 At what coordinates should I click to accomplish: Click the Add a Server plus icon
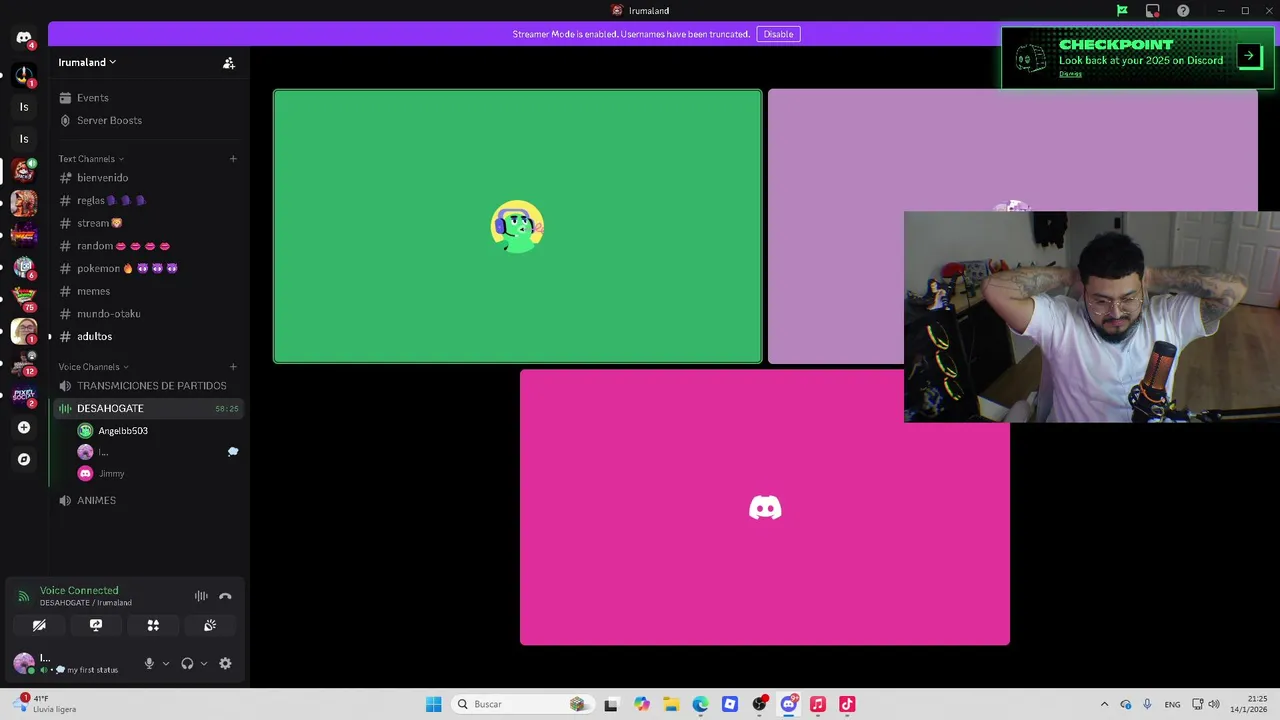pos(24,428)
